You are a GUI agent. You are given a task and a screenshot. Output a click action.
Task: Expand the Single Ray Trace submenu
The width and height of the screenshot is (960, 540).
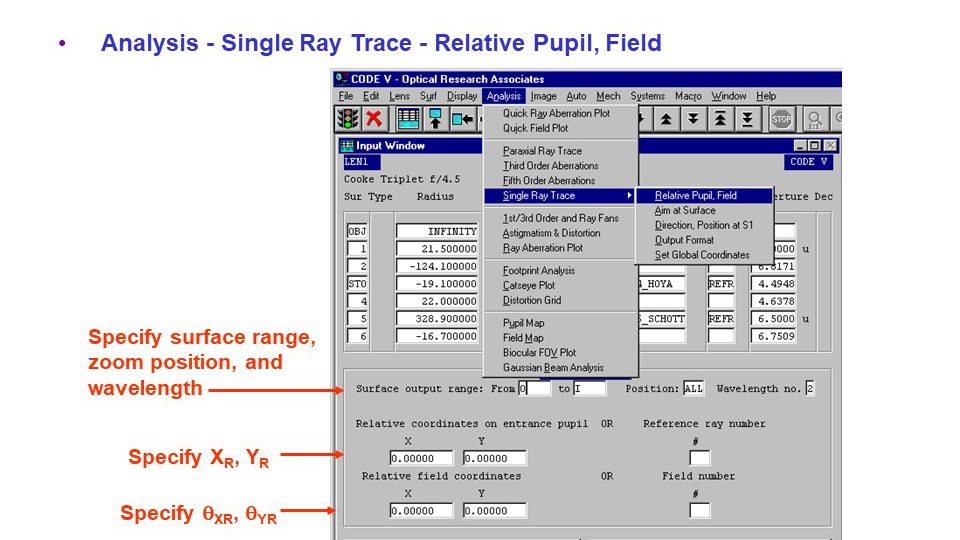click(561, 195)
